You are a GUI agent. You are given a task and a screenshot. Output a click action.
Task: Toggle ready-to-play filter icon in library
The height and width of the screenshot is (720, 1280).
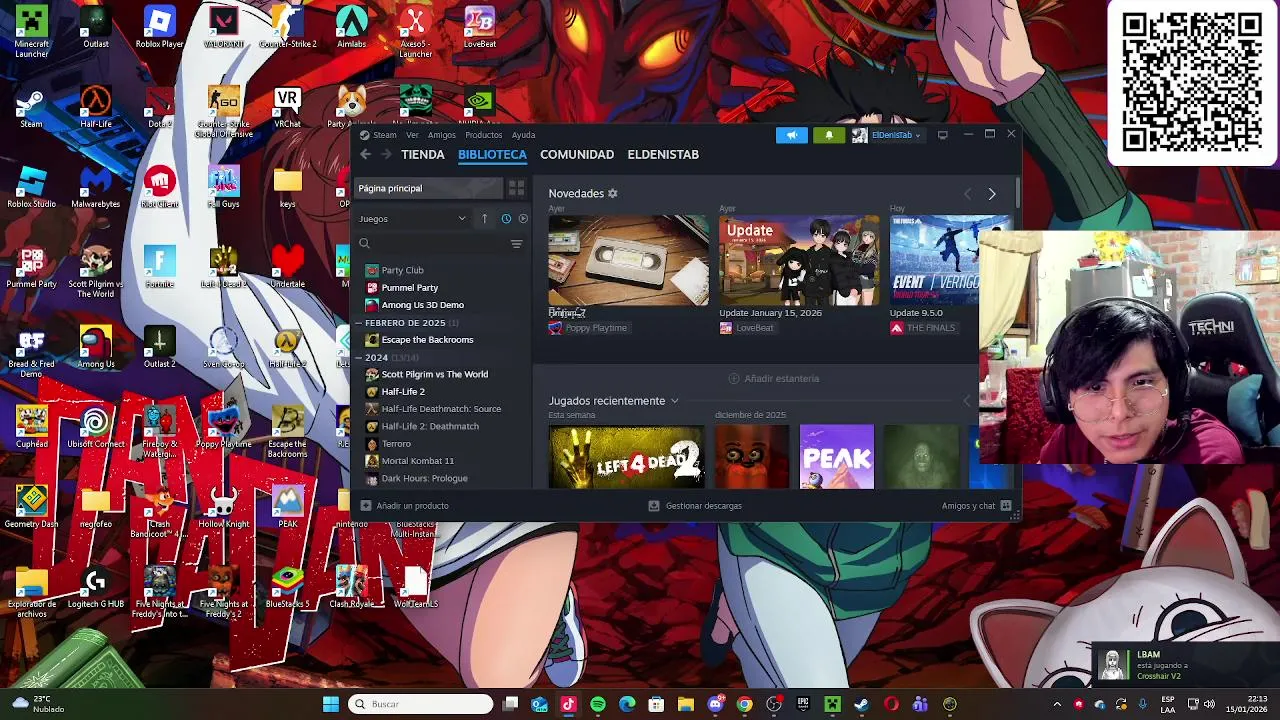click(522, 219)
